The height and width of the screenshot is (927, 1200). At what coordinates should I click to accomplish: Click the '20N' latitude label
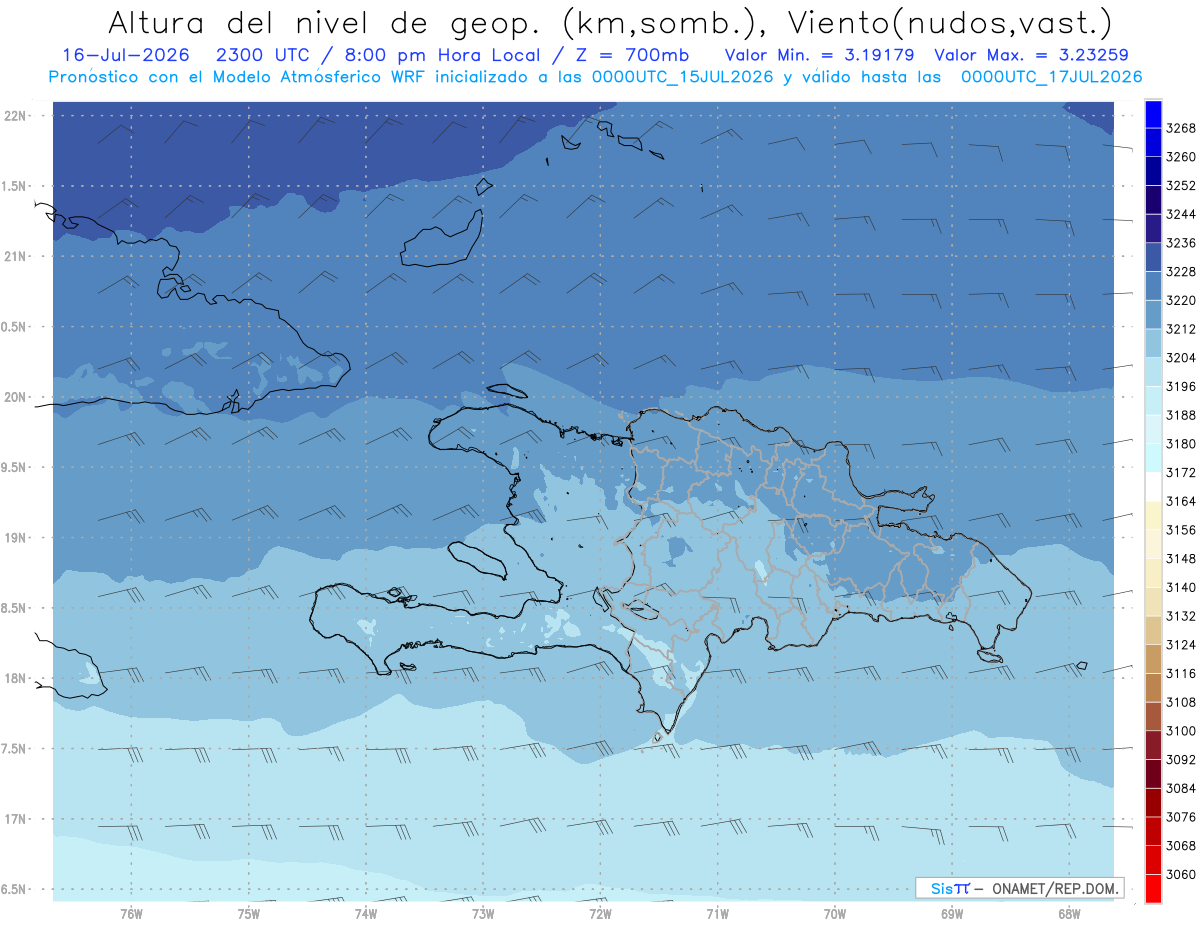[x=15, y=397]
